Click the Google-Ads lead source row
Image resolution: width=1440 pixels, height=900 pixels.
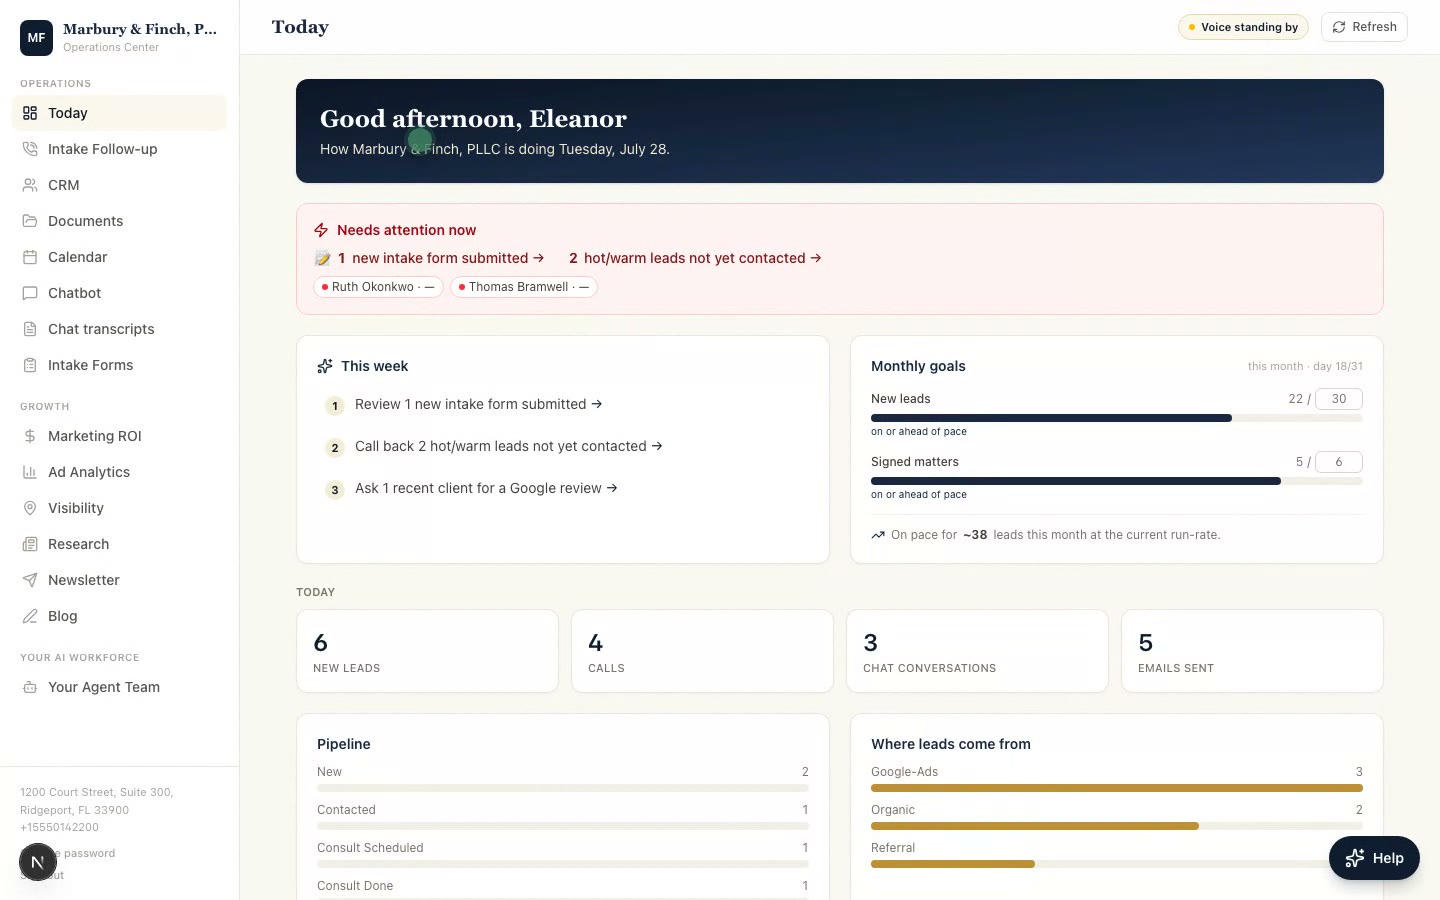[1117, 778]
